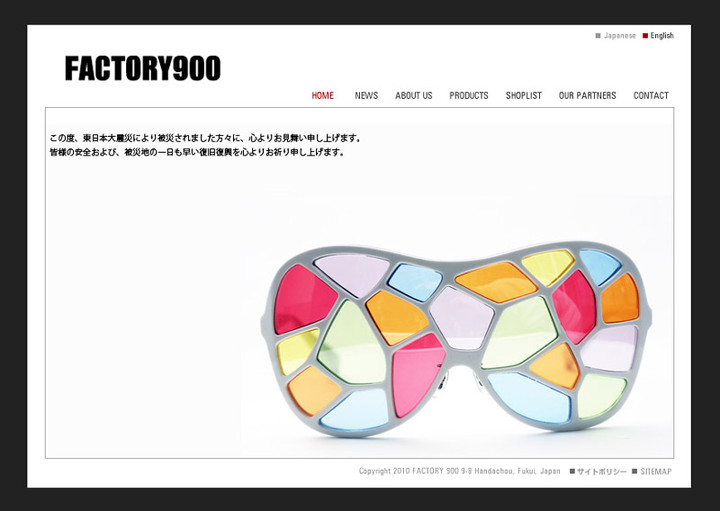Screen dimensions: 720x511
Task: Open the NEWS section
Action: tap(366, 96)
